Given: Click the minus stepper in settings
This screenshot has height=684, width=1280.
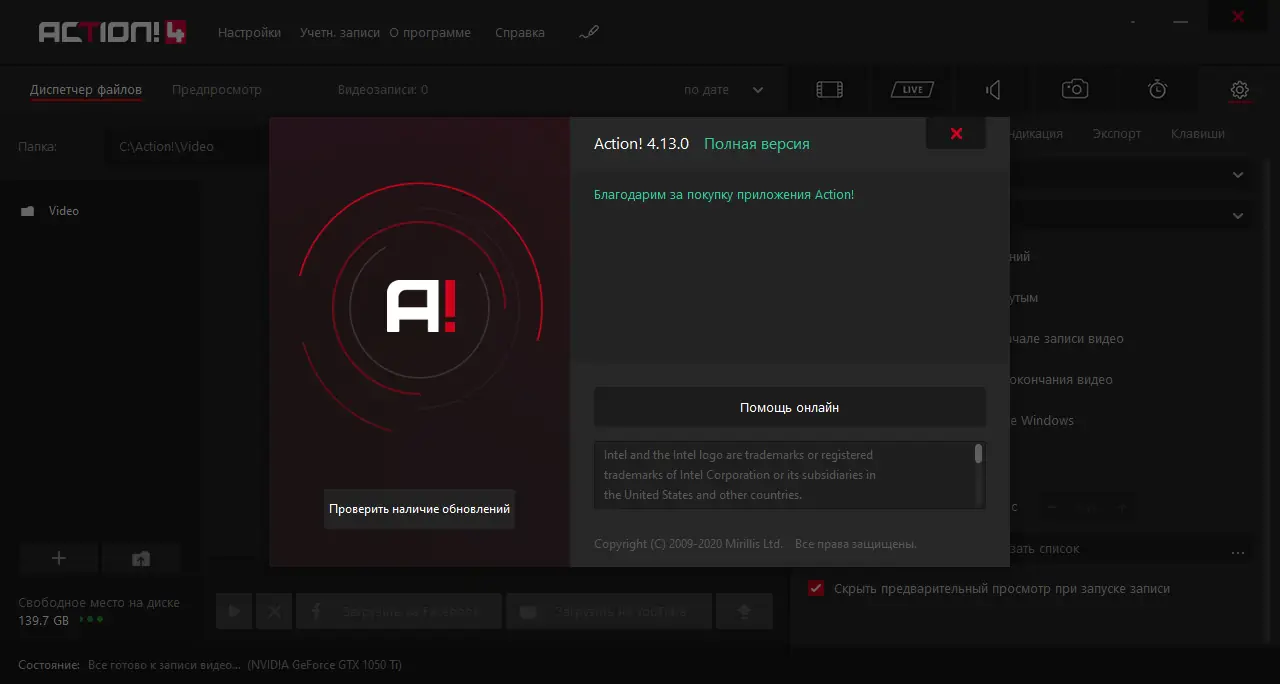Looking at the screenshot, I should pyautogui.click(x=1053, y=508).
